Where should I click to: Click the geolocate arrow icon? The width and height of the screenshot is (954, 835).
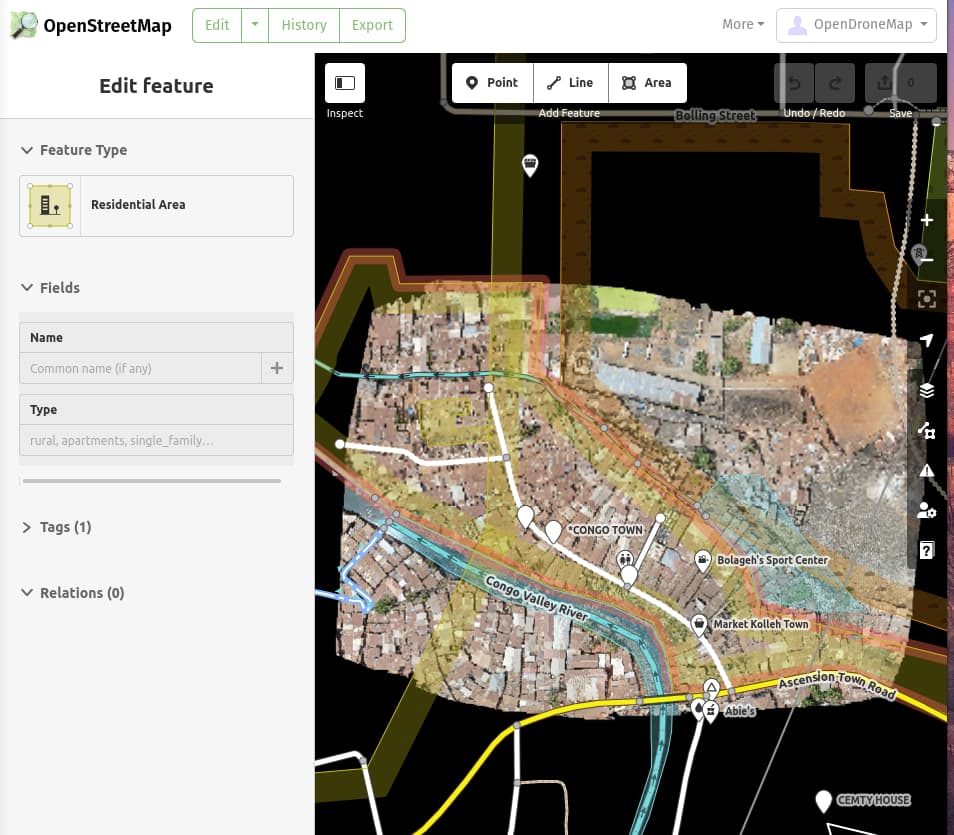click(926, 340)
